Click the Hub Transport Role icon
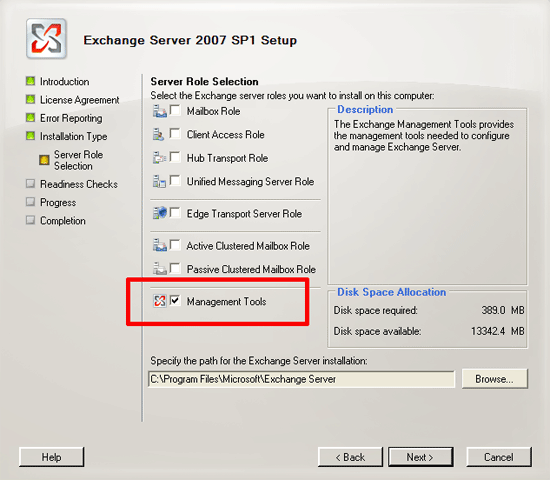This screenshot has height=480, width=550. coord(160,158)
